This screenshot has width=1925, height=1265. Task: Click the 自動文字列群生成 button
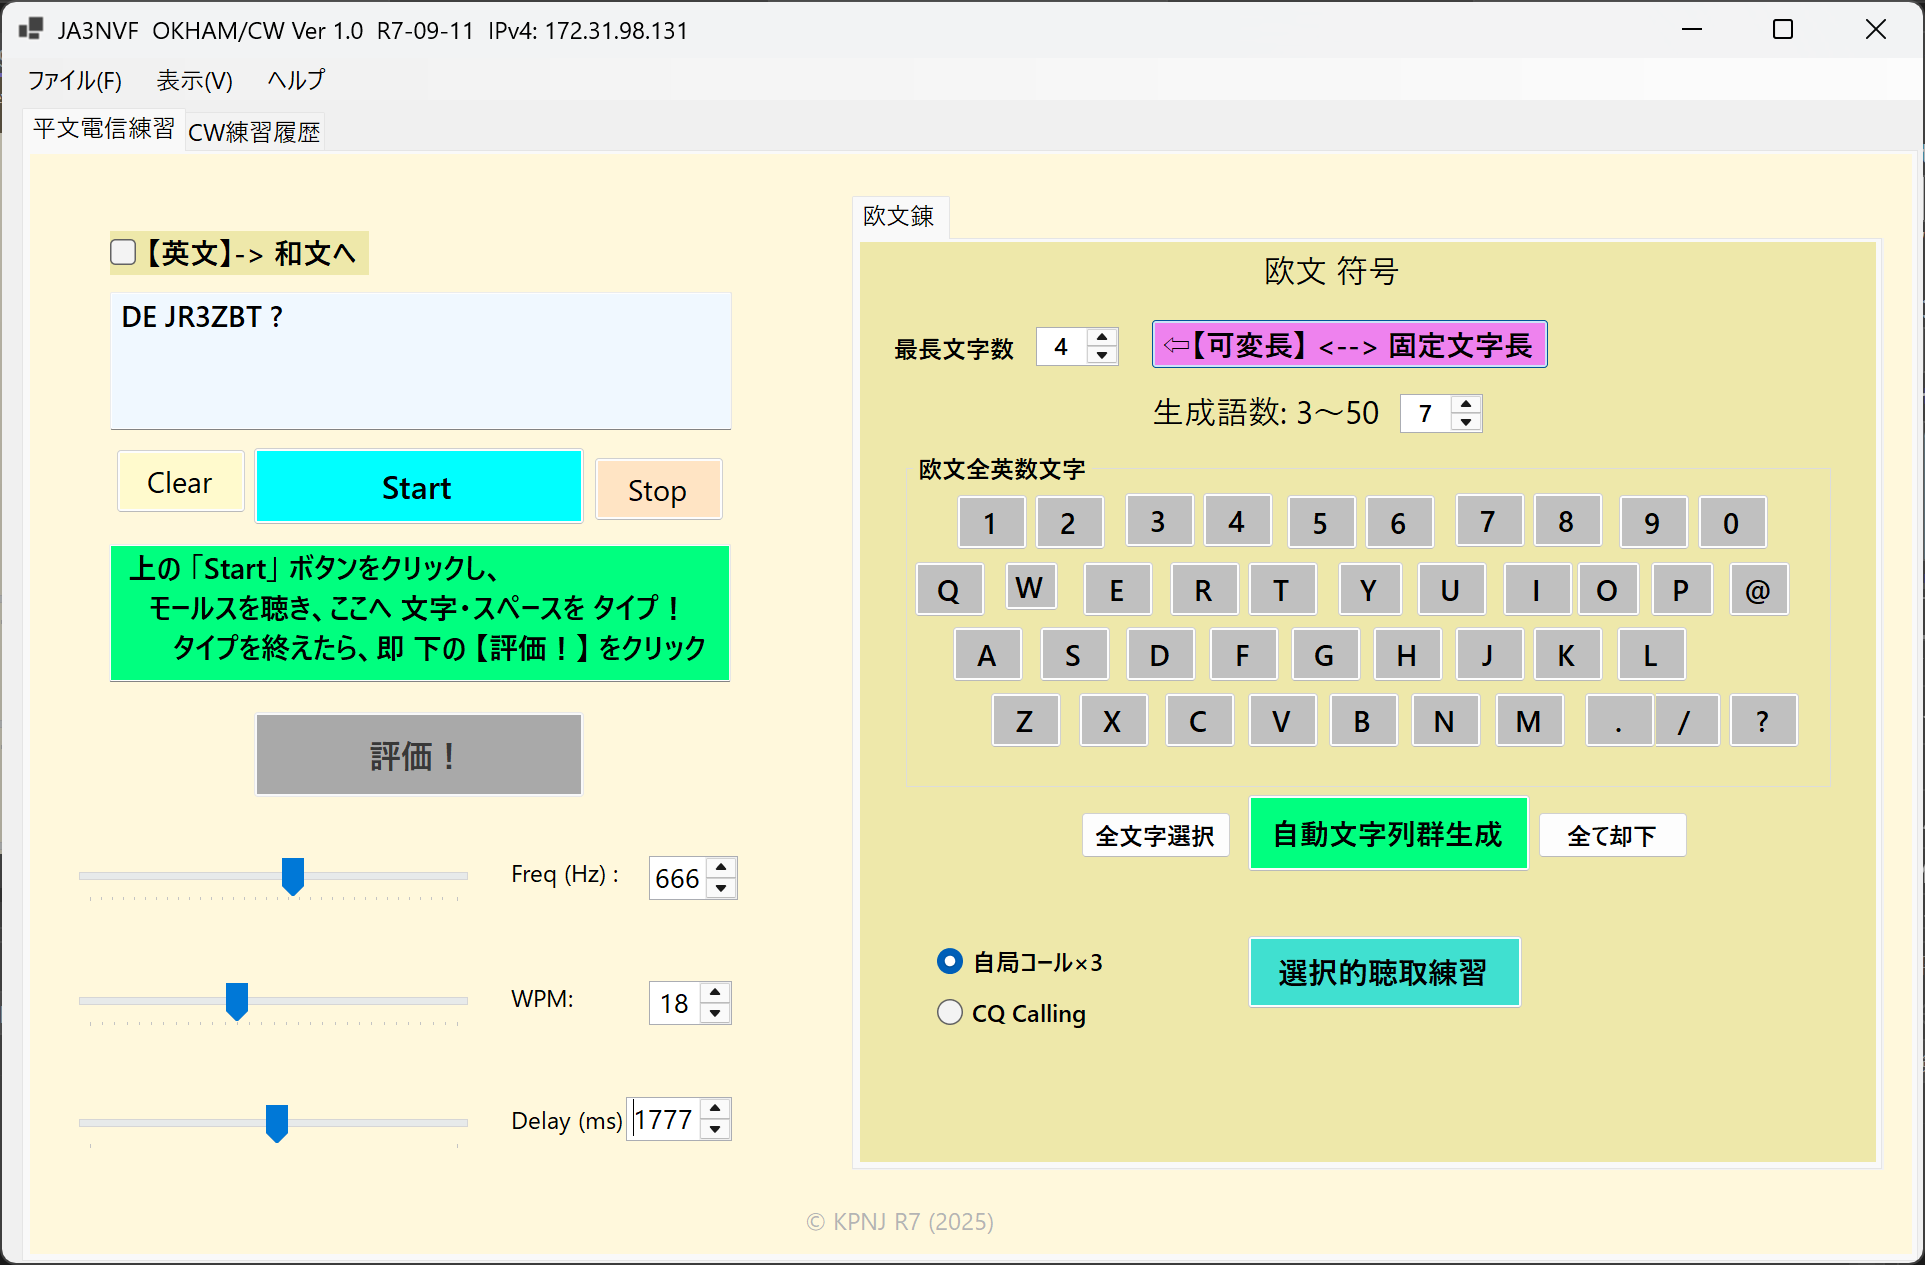point(1387,834)
